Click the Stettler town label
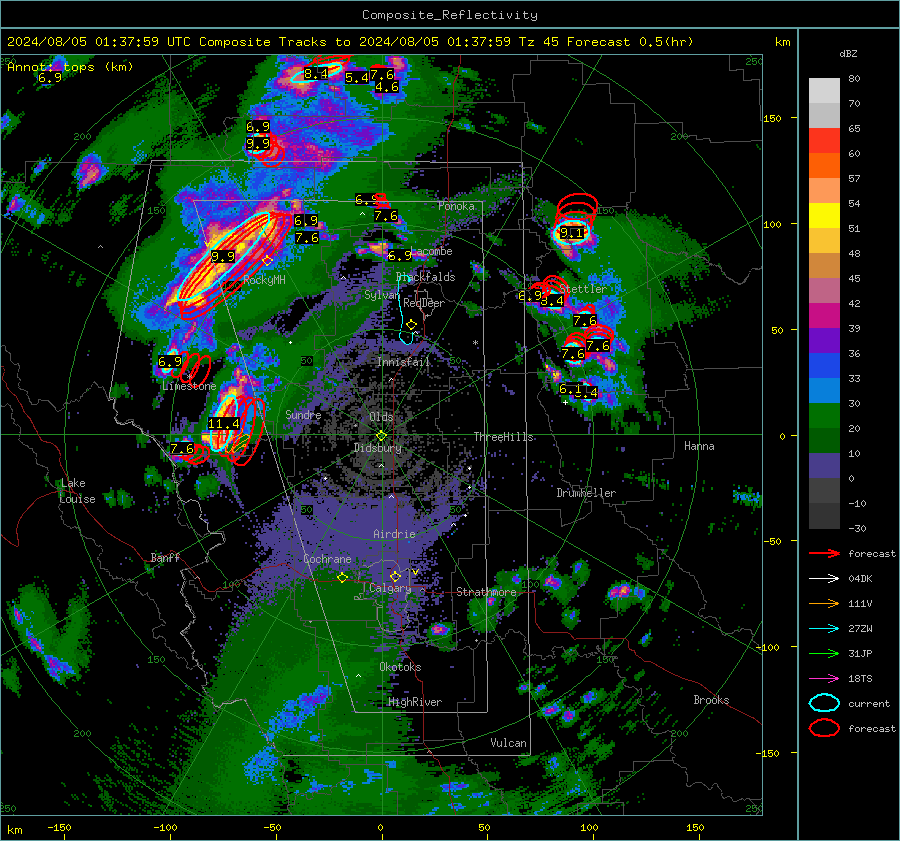The height and width of the screenshot is (841, 900). click(583, 289)
